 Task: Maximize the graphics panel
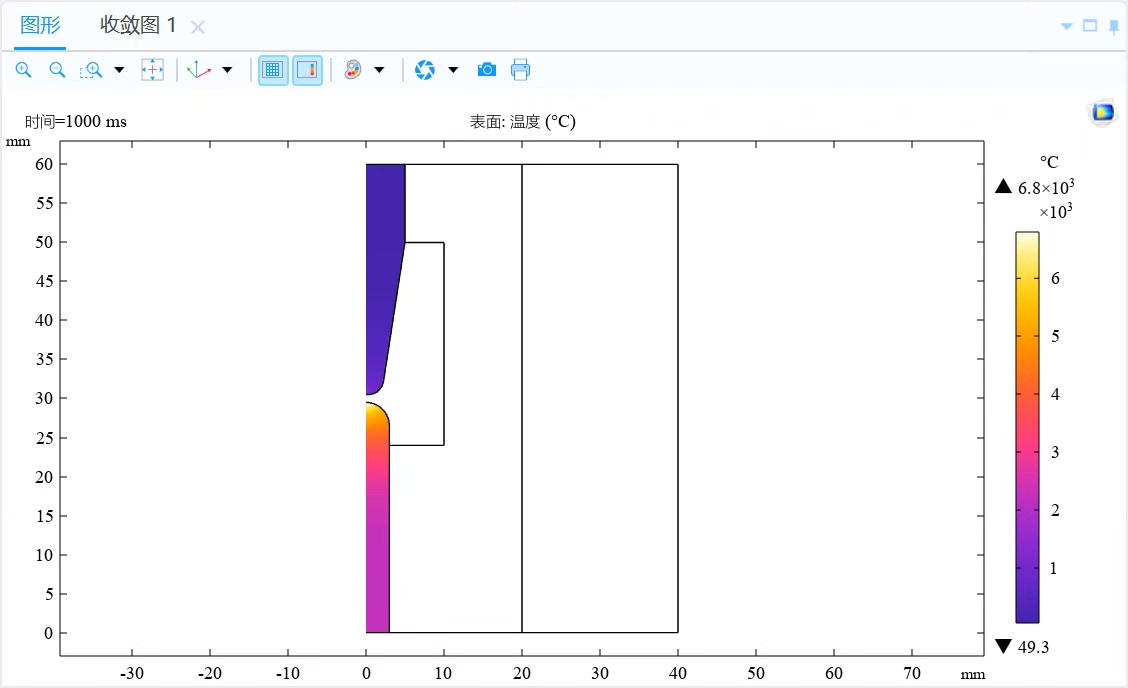[x=1091, y=25]
